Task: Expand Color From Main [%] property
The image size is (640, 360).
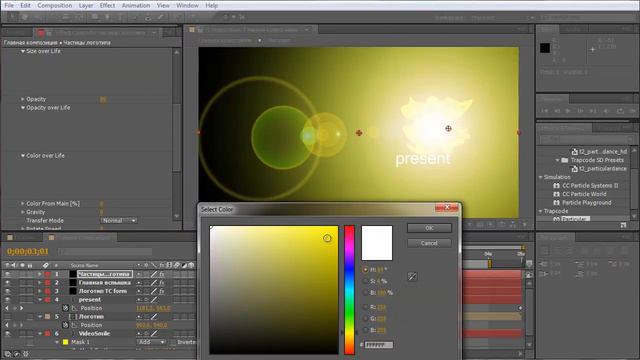Action: point(23,203)
